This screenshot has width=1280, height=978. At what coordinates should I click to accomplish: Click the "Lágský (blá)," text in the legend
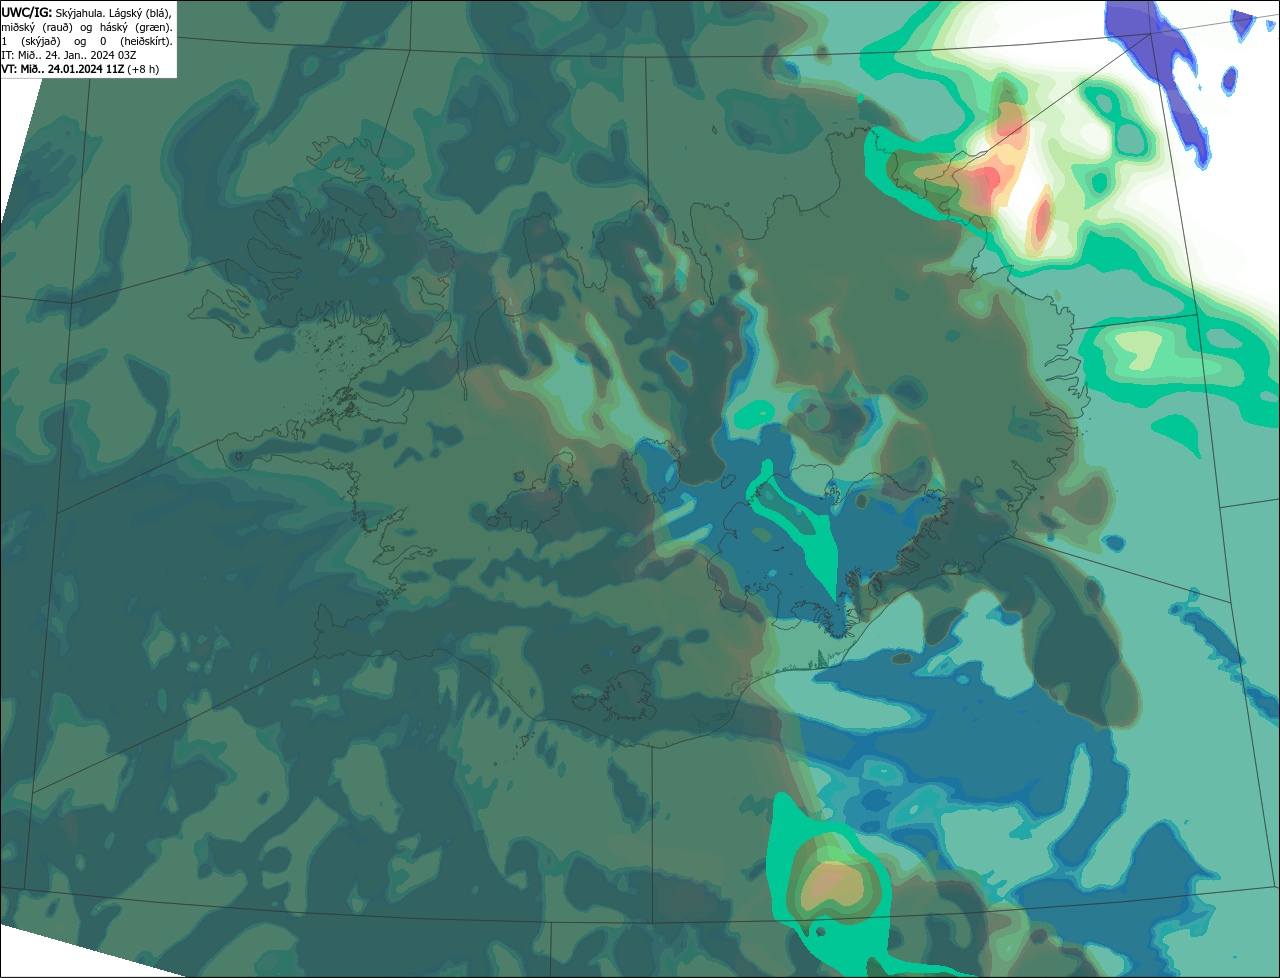(139, 12)
